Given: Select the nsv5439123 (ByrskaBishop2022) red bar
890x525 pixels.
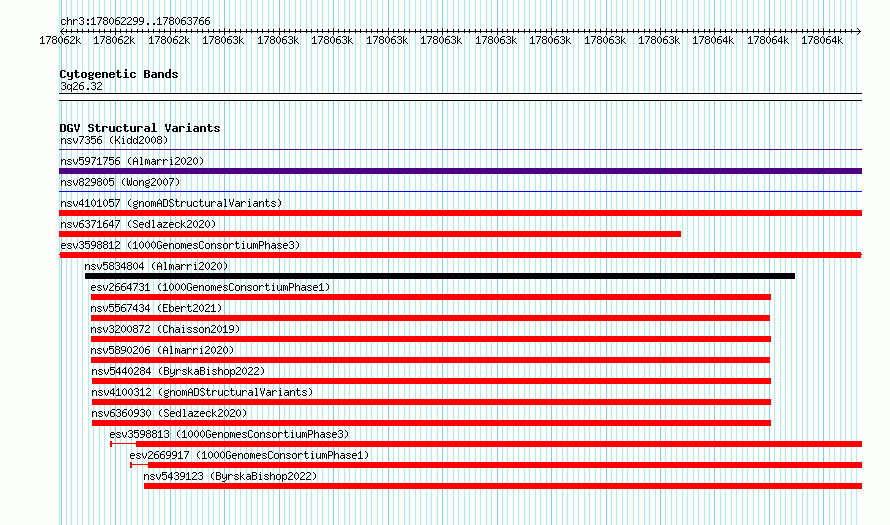Looking at the screenshot, I should [503, 486].
